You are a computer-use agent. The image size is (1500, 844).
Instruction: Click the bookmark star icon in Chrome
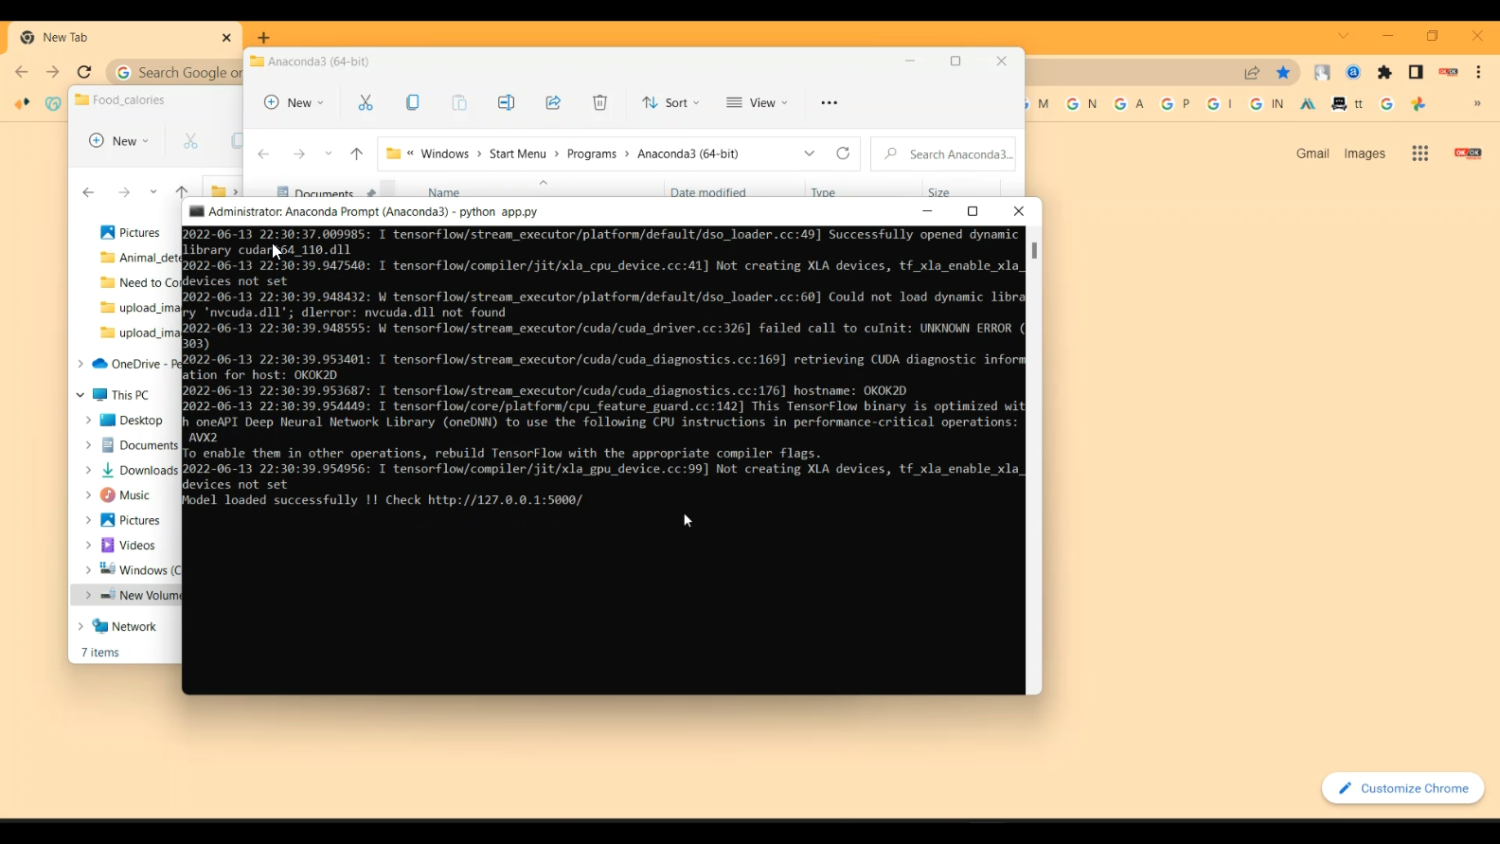click(x=1283, y=72)
